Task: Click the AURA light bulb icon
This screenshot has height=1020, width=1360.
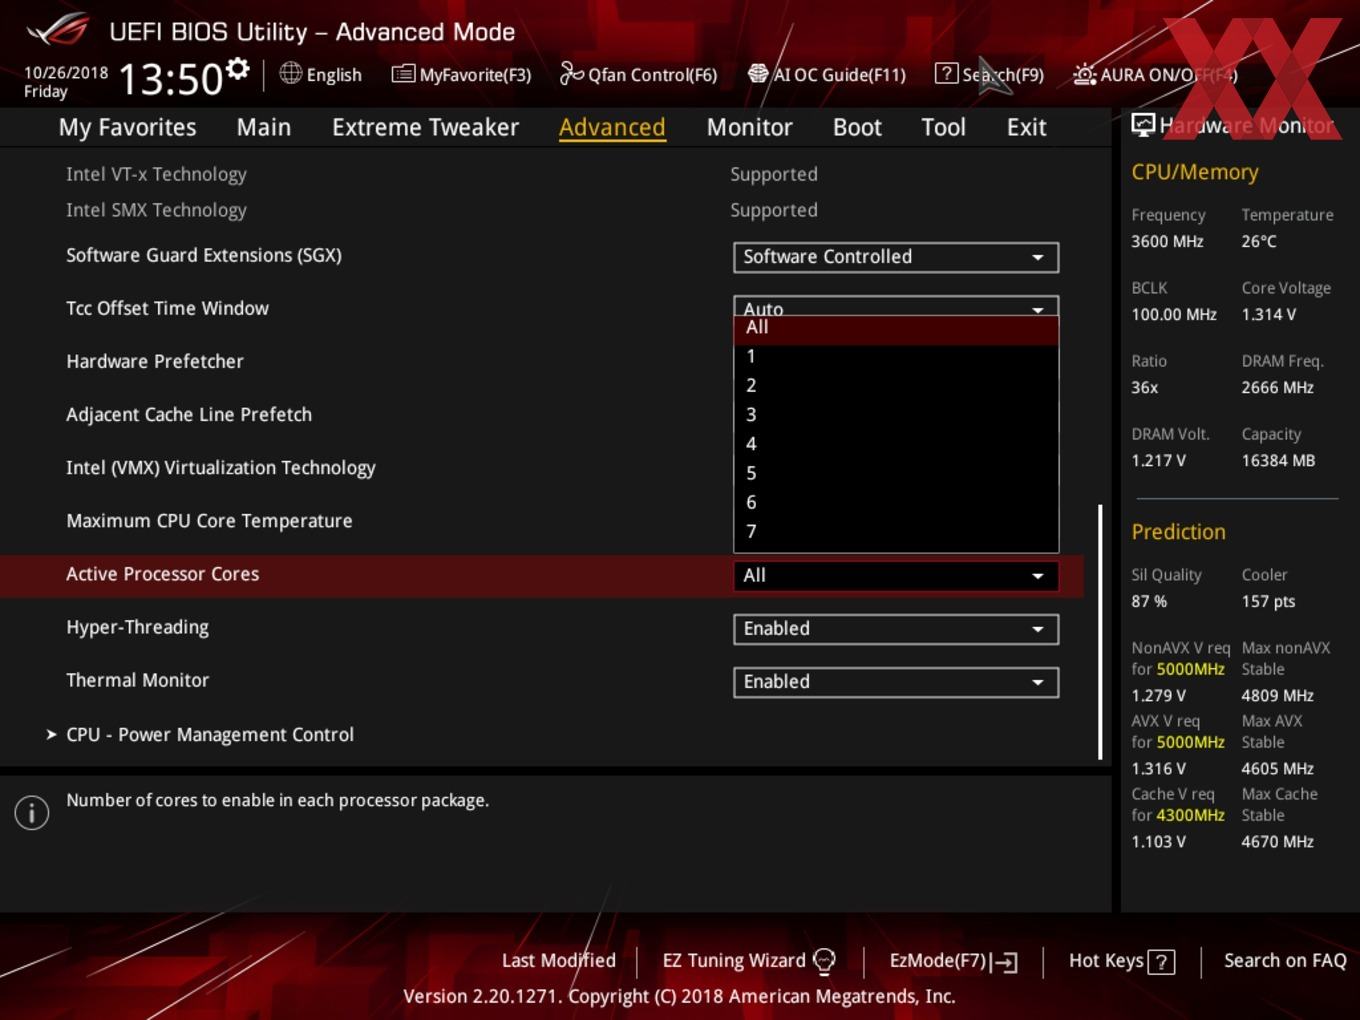Action: [1084, 74]
